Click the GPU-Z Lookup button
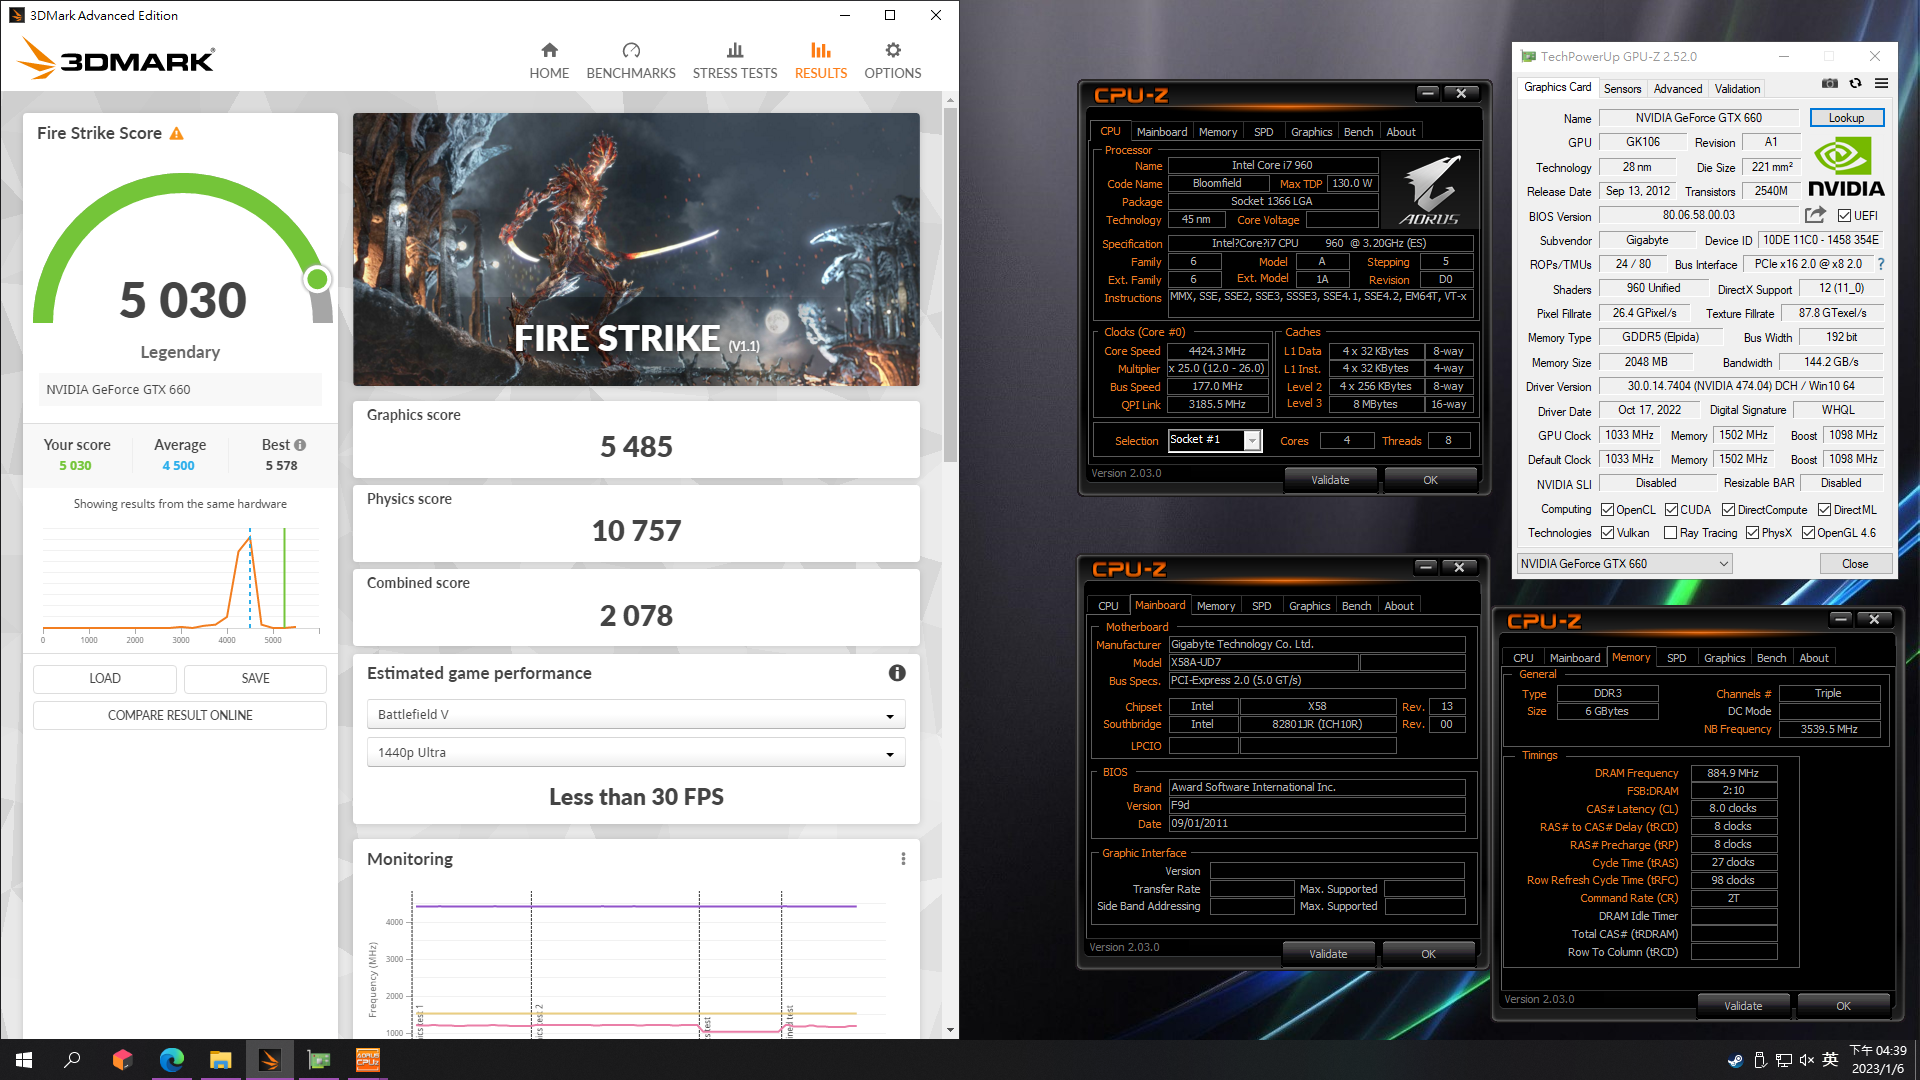Image resolution: width=1920 pixels, height=1080 pixels. pyautogui.click(x=1846, y=118)
